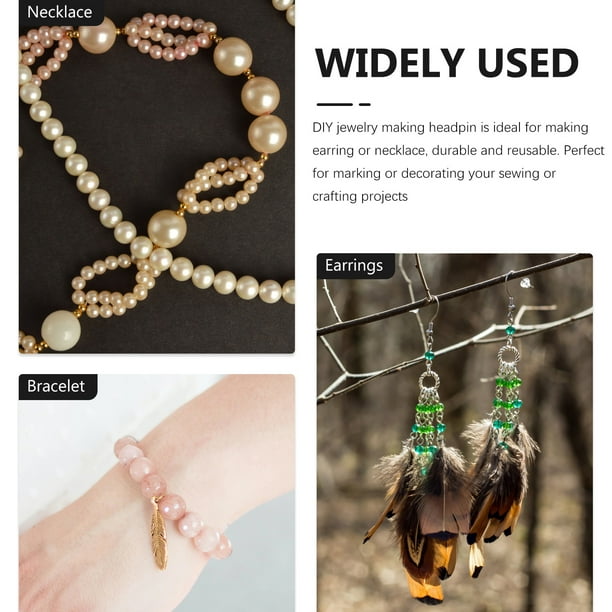The width and height of the screenshot is (612, 612).
Task: Open the pearl necklace photo
Action: 157,176
